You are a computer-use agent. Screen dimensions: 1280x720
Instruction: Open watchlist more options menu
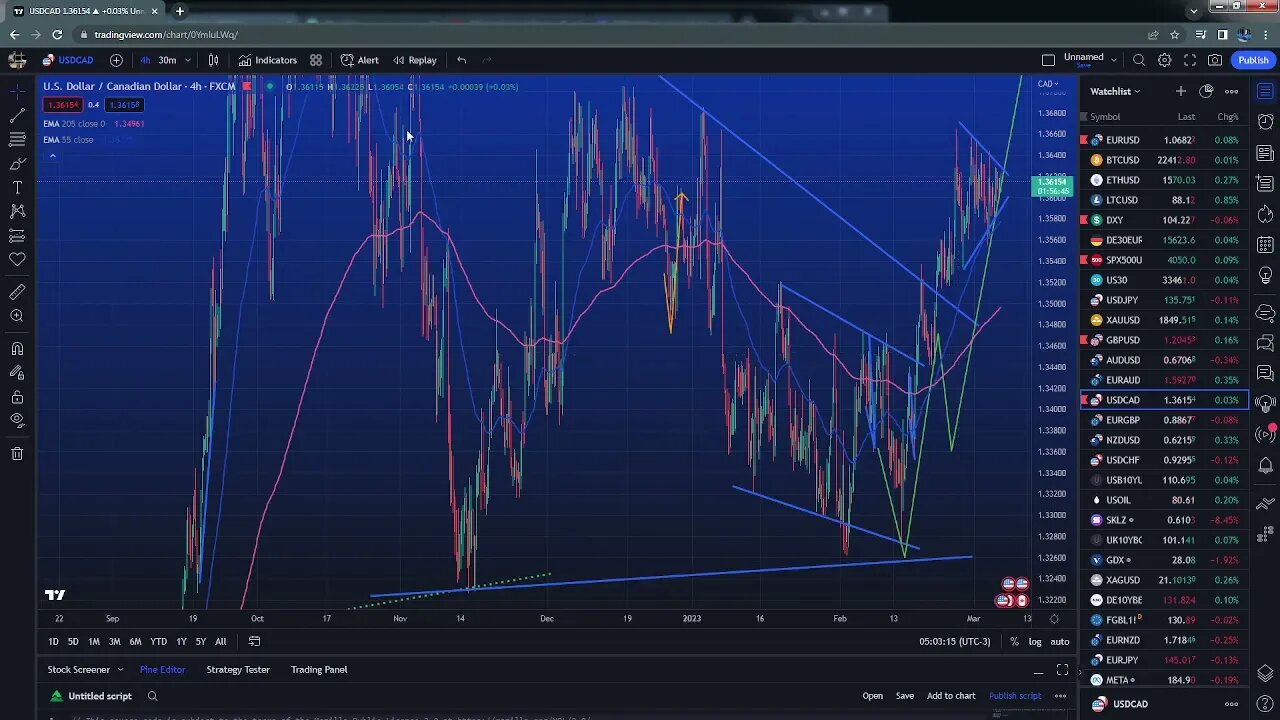1231,91
